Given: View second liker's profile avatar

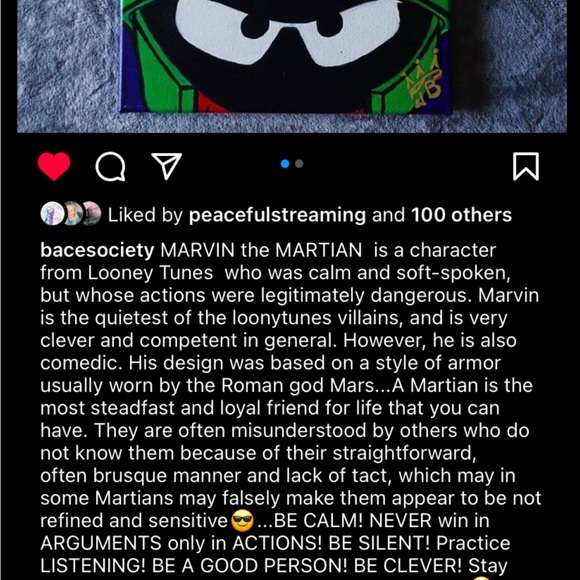Looking at the screenshot, I should pyautogui.click(x=72, y=214).
